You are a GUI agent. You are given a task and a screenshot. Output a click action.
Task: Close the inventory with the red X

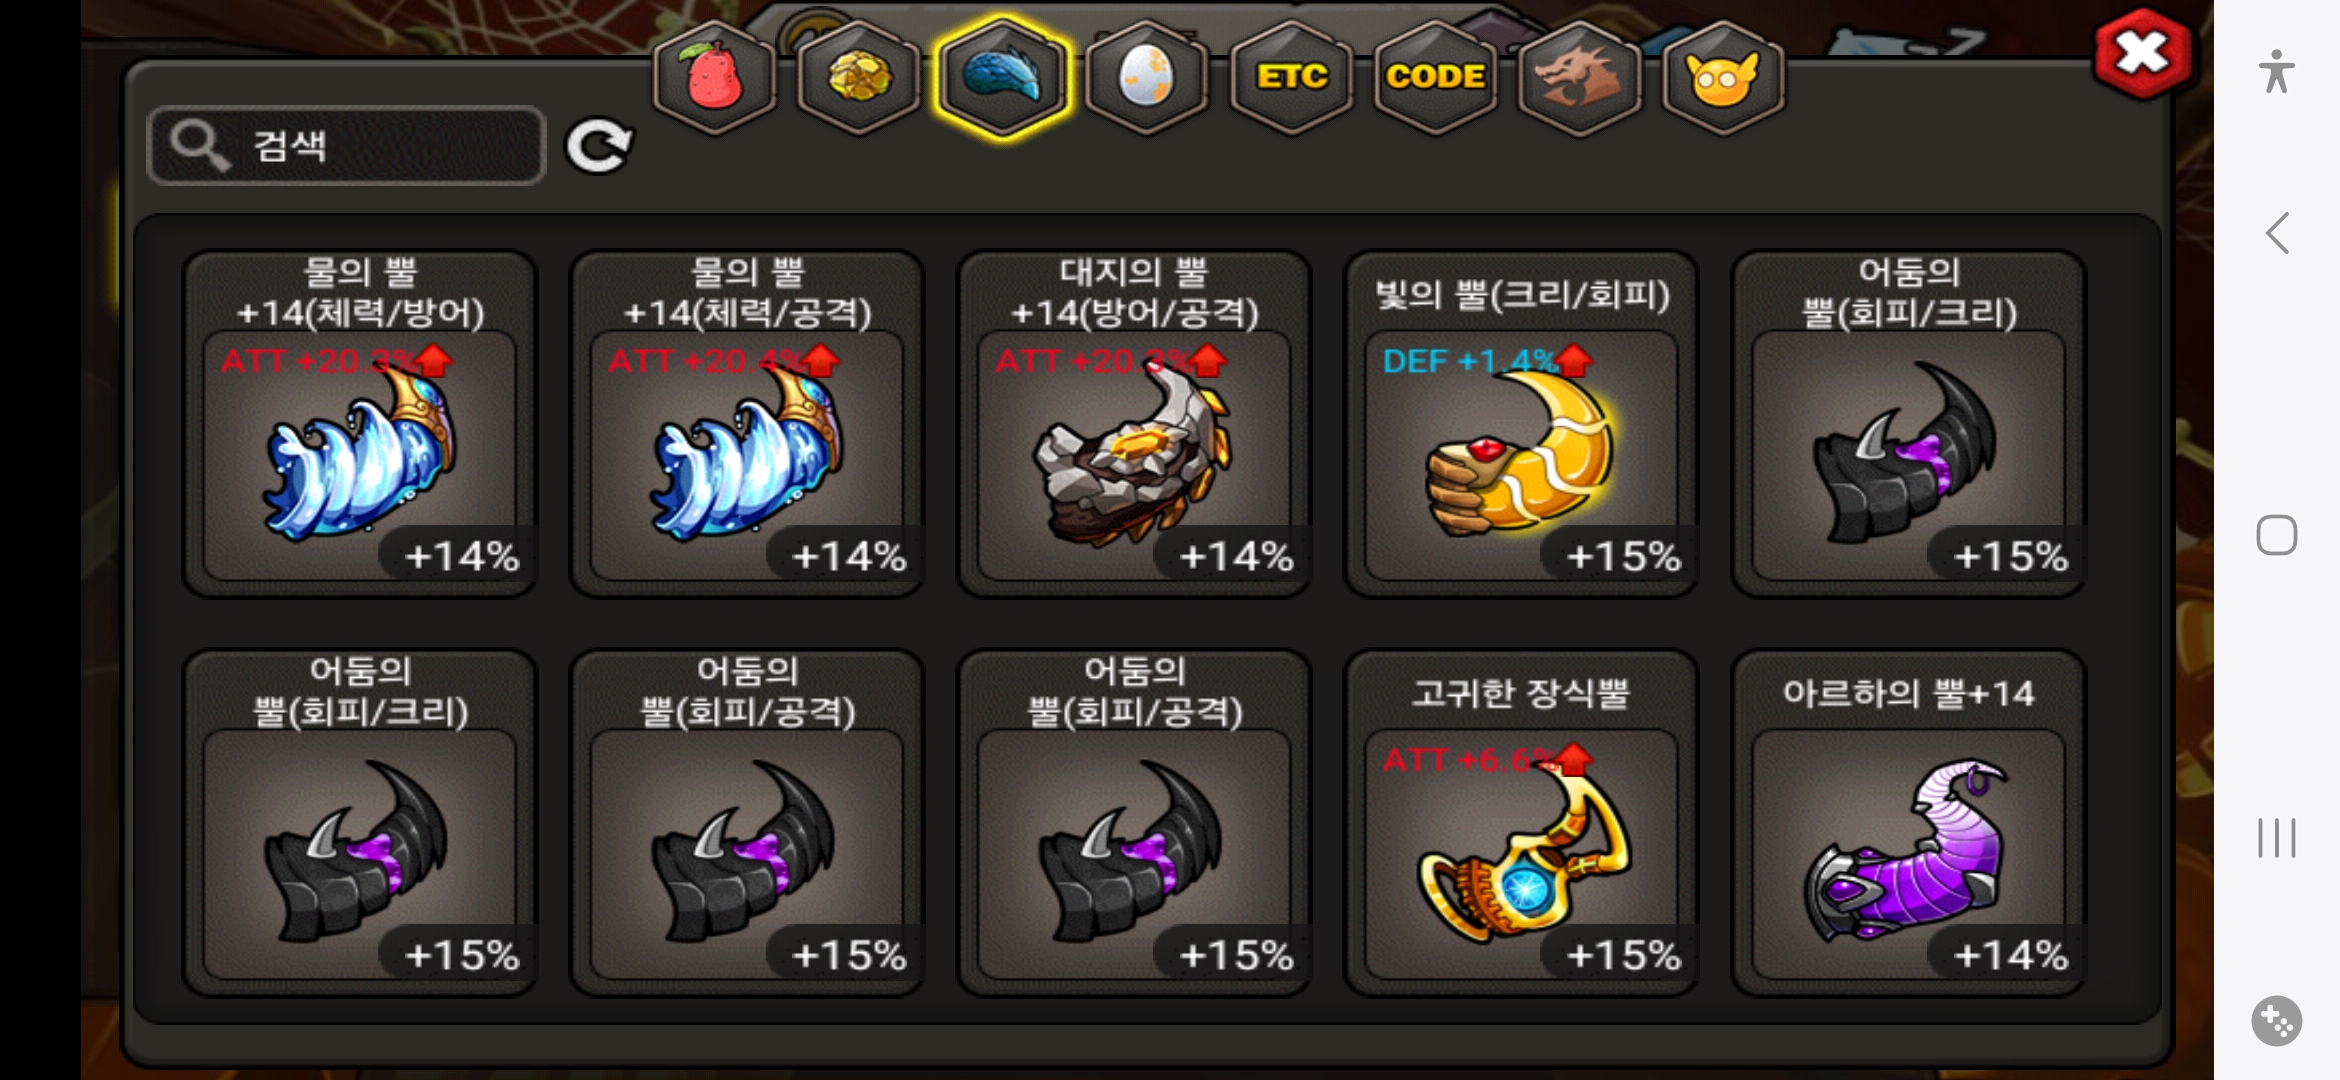click(x=2142, y=53)
